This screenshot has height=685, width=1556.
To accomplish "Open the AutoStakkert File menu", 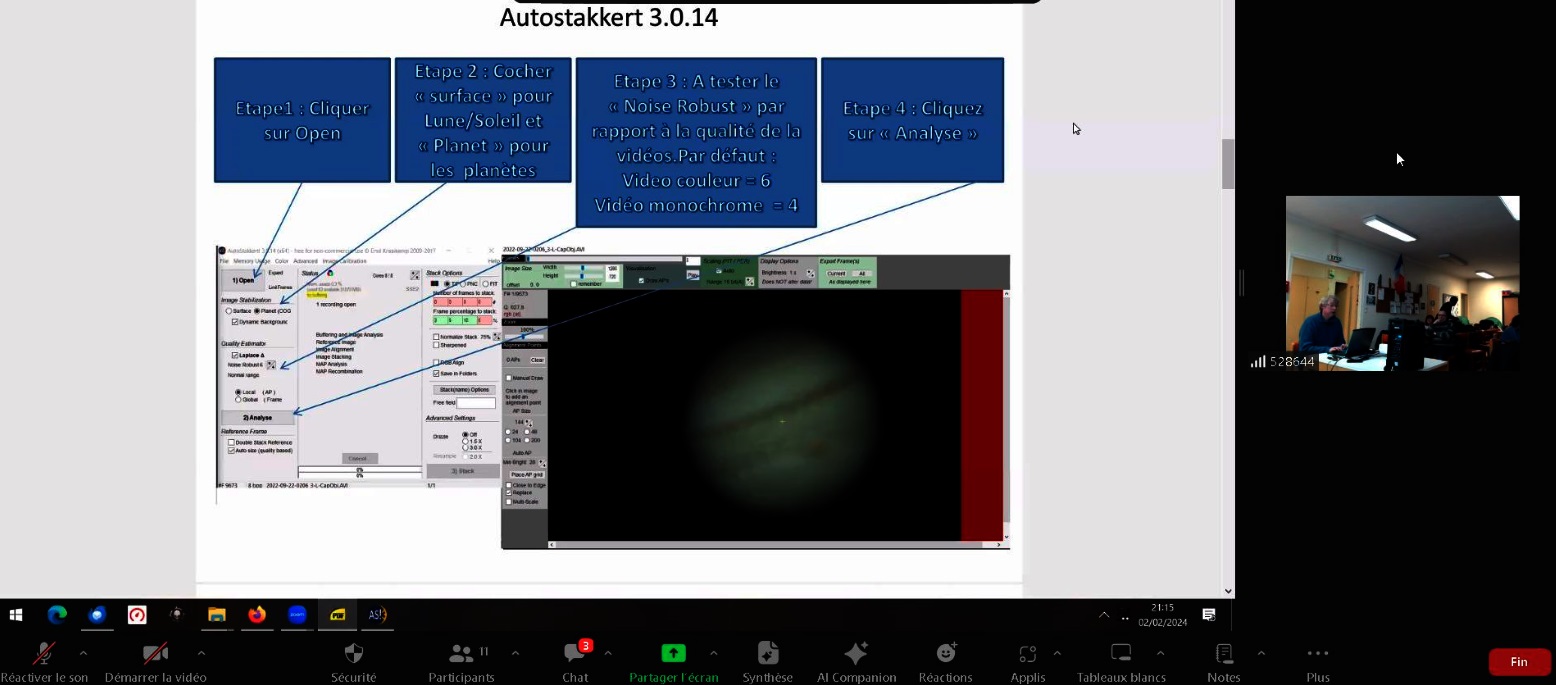I will [224, 261].
